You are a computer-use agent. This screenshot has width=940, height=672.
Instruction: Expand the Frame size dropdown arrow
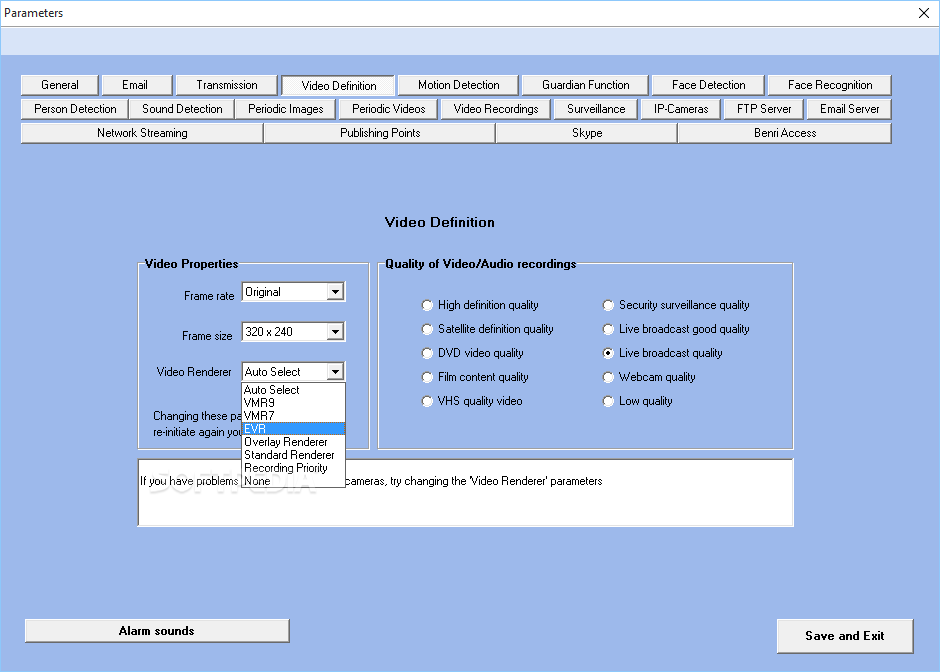click(335, 332)
